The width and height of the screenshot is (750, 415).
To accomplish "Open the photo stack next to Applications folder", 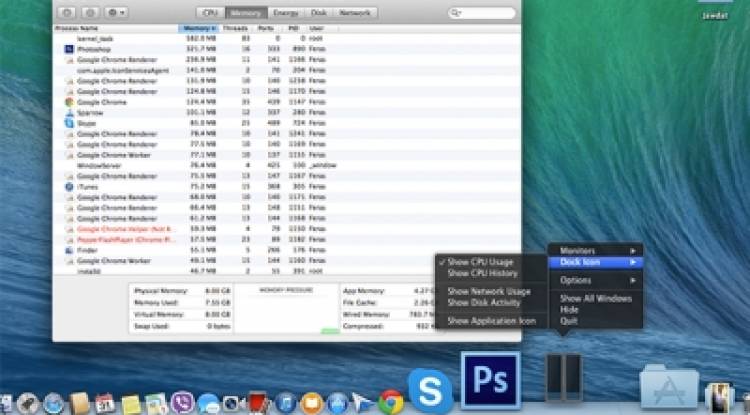I will click(719, 397).
